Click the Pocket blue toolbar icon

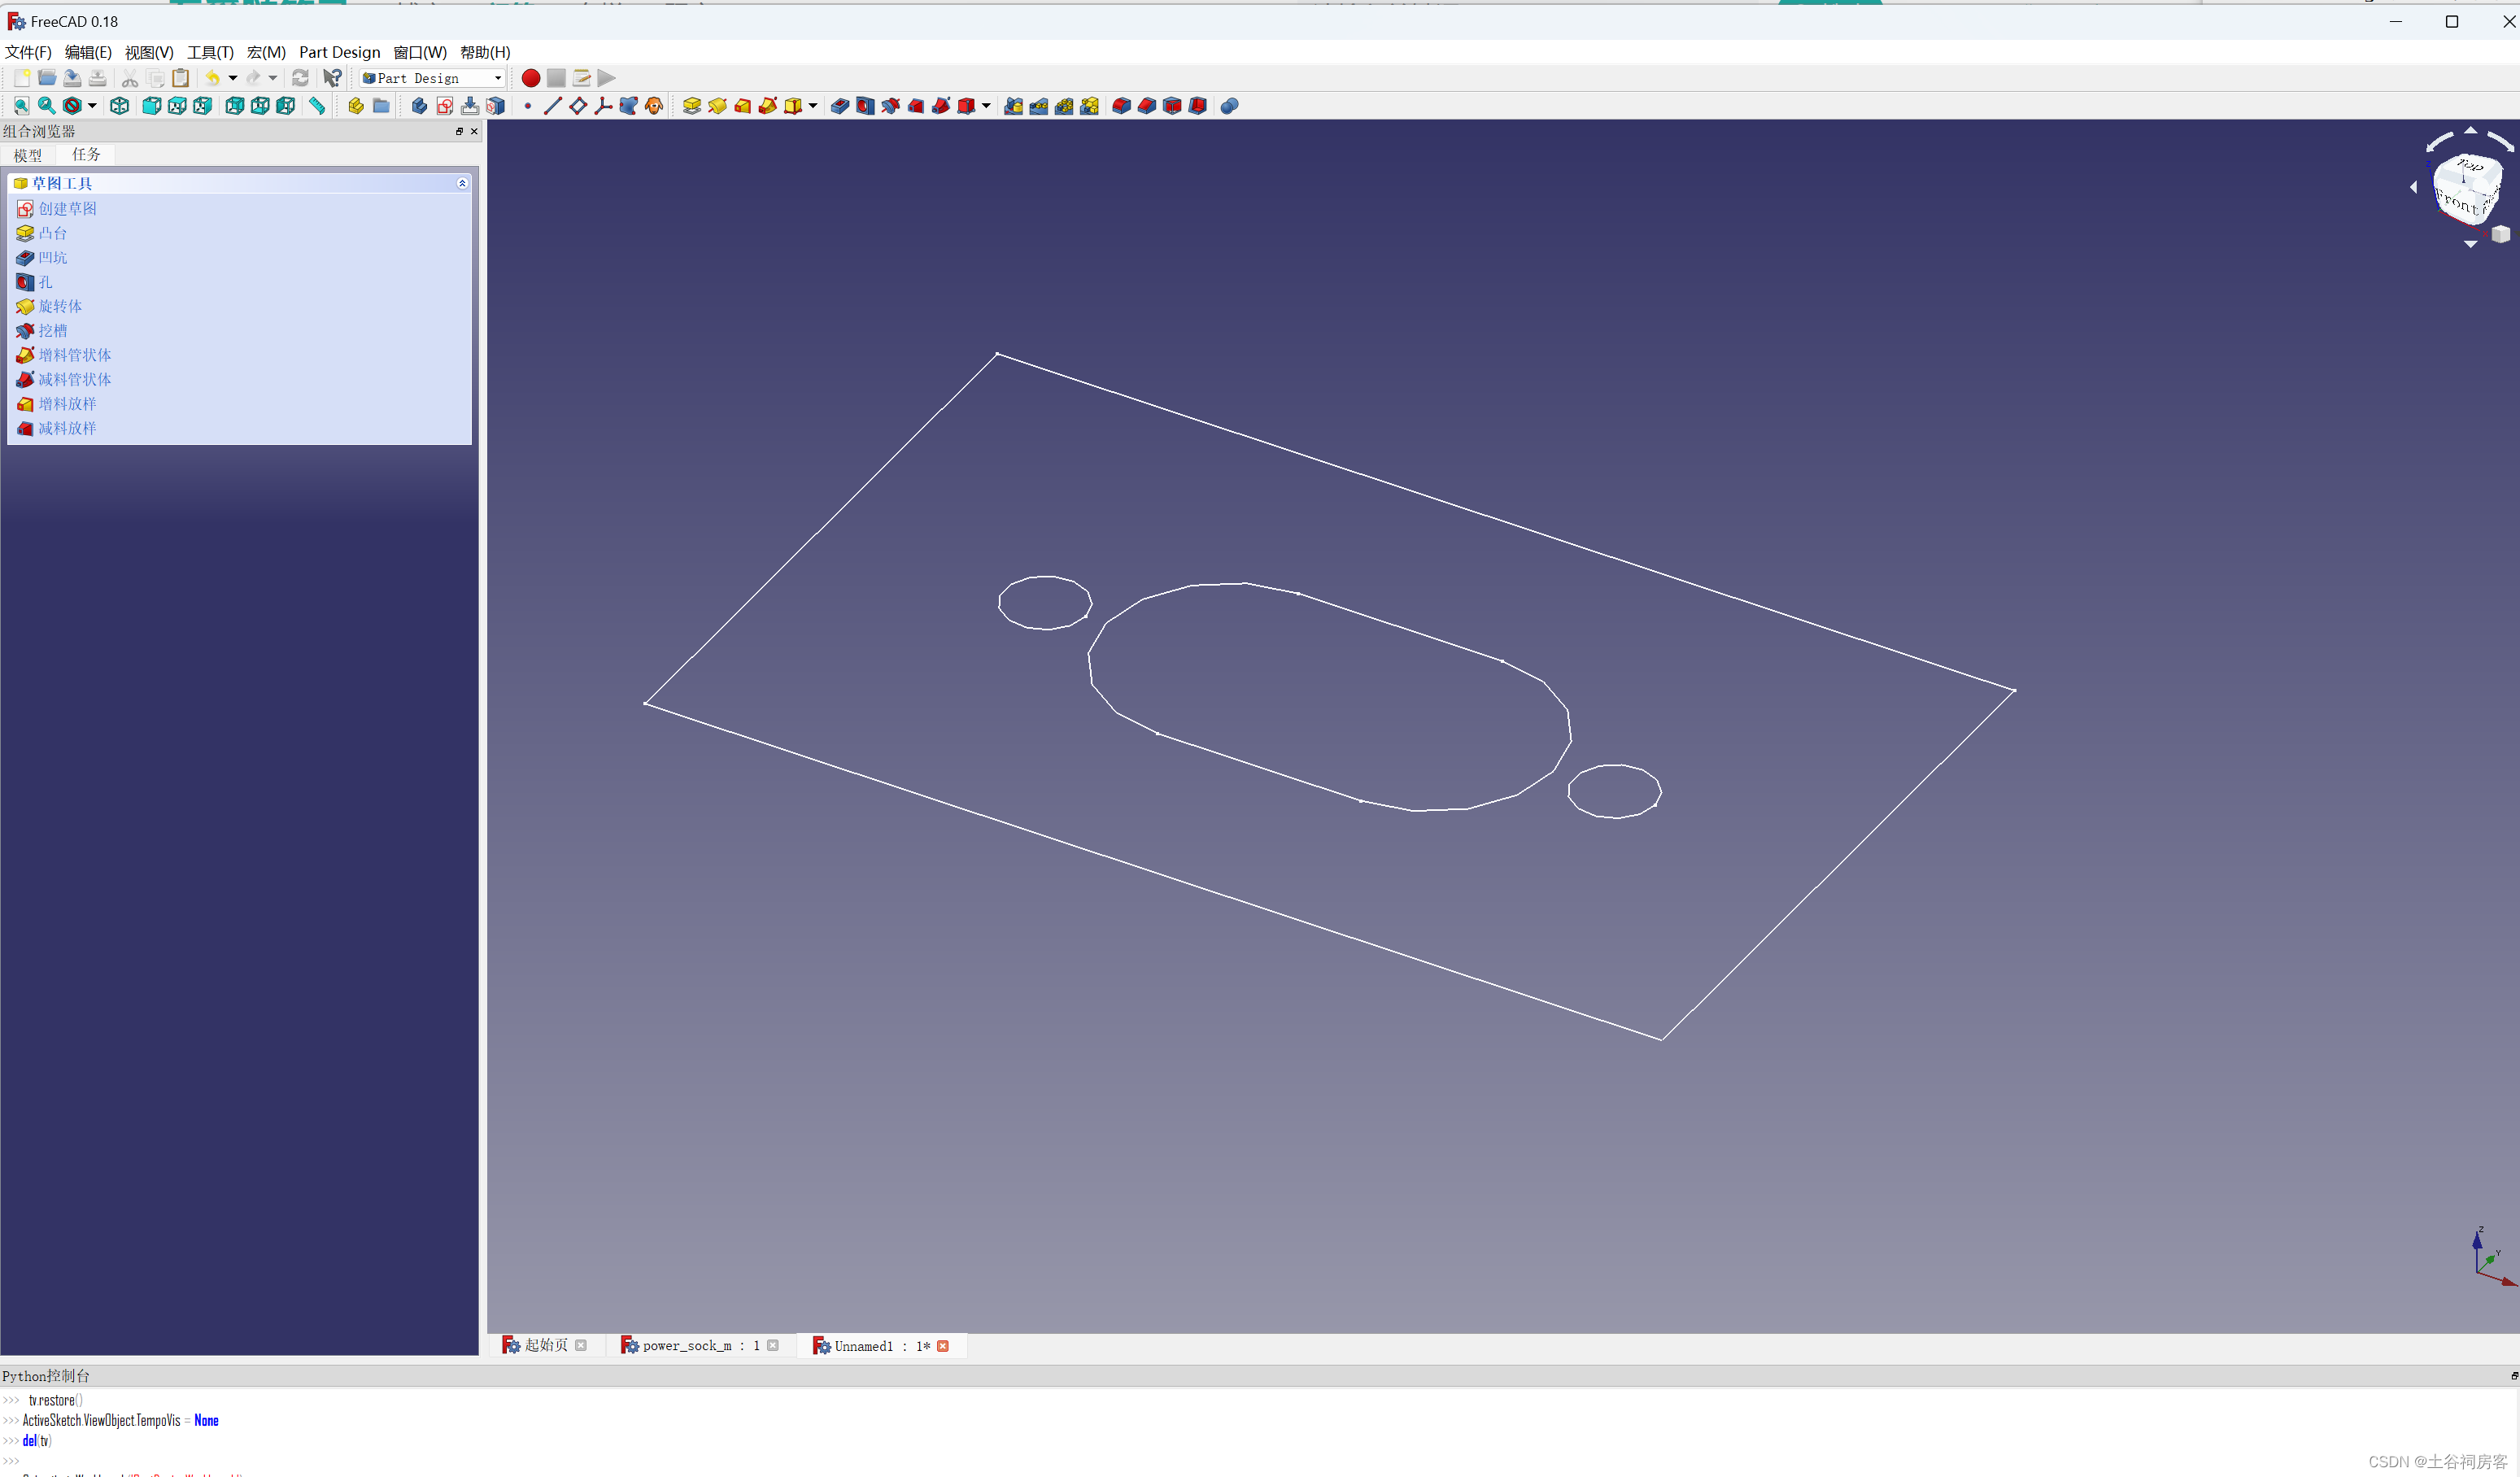point(840,106)
